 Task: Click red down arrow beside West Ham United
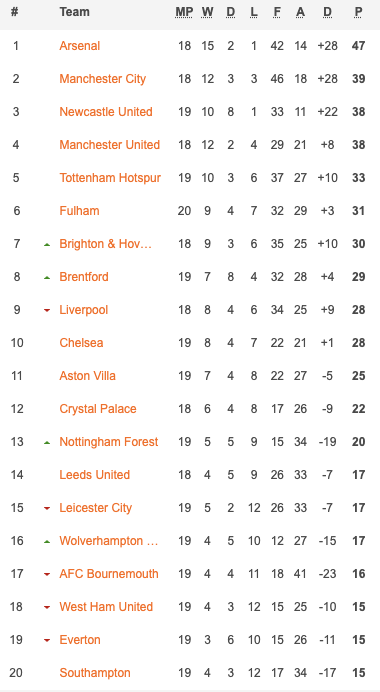tap(47, 607)
